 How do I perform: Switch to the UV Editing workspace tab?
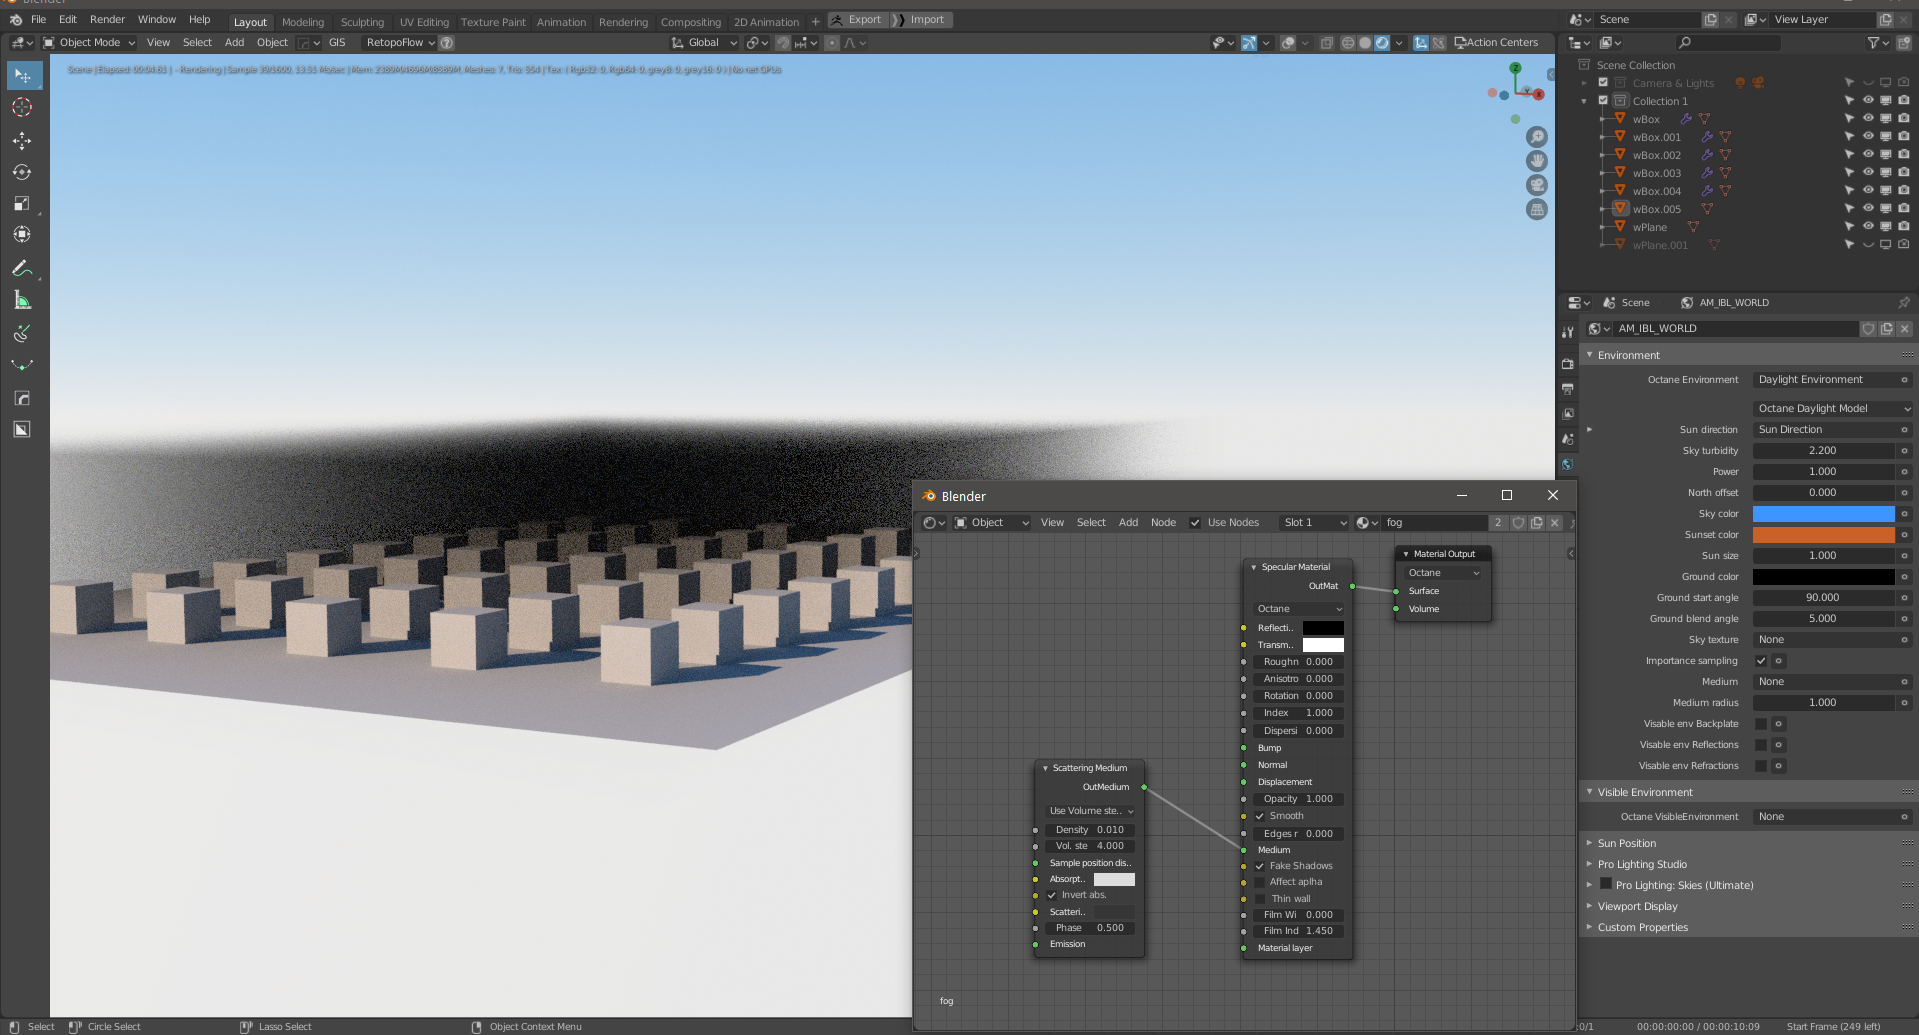pyautogui.click(x=424, y=22)
